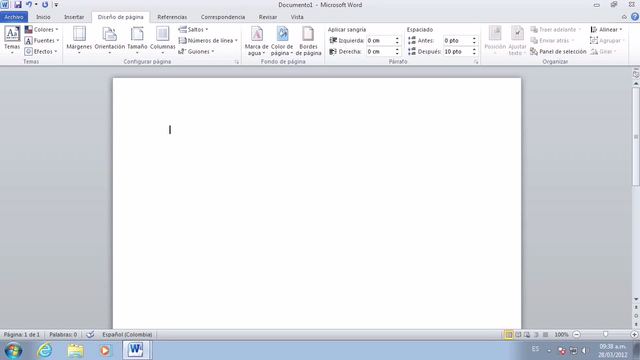Click the Español (Colombia) language indicator
Screen dimensions: 640x360
point(127,334)
